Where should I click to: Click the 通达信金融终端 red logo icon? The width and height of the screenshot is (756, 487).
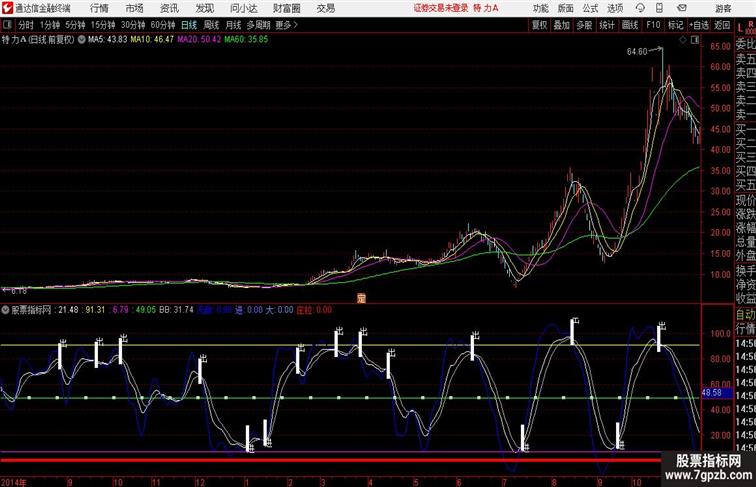pos(7,8)
